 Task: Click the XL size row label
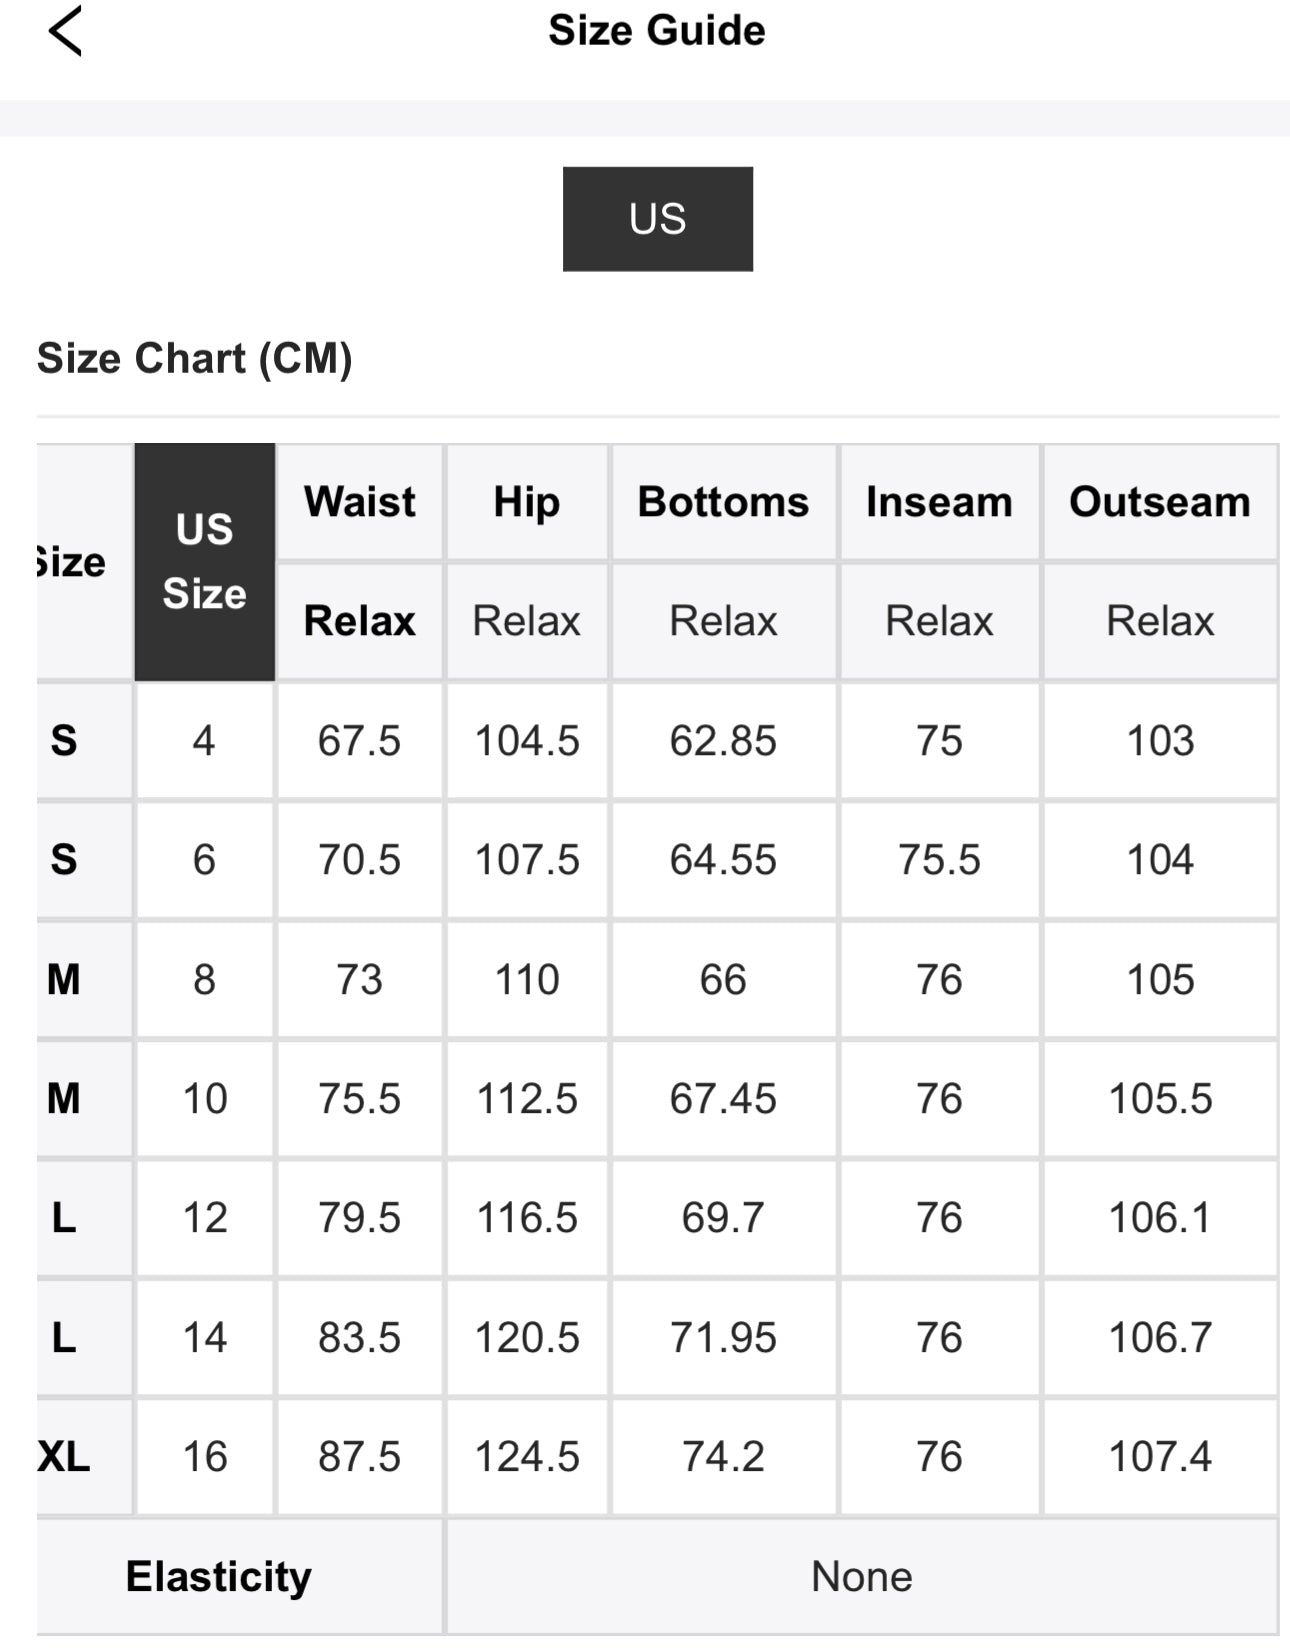point(65,1456)
